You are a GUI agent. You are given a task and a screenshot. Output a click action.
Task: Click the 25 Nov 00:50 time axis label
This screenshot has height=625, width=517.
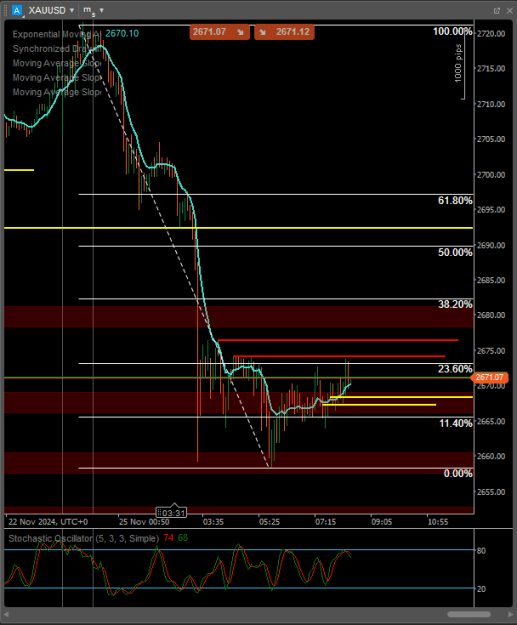pos(144,522)
